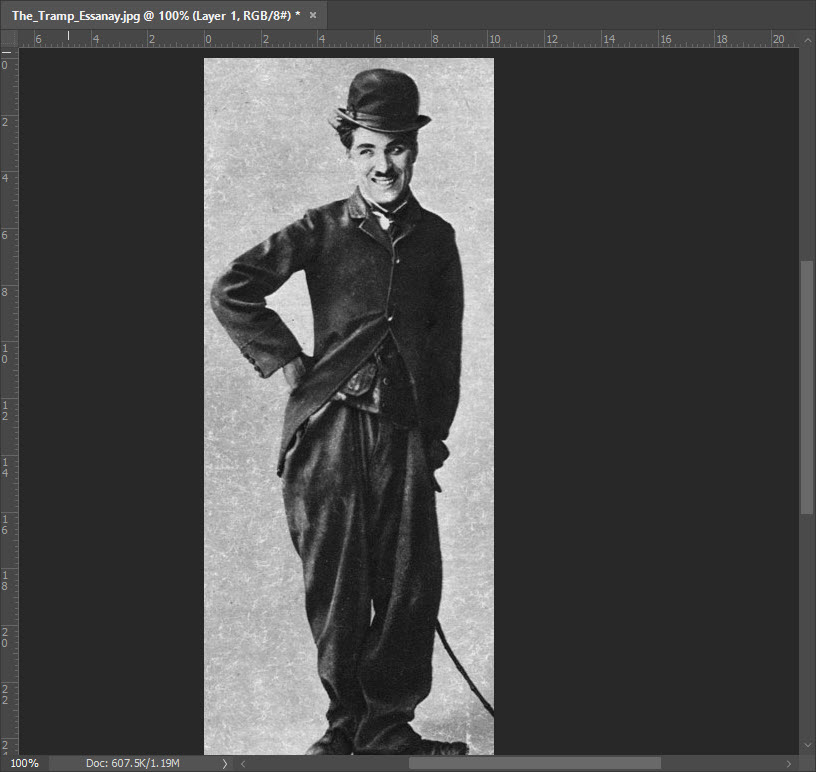Open the status bar info arrow menu
816x772 pixels.
click(225, 764)
